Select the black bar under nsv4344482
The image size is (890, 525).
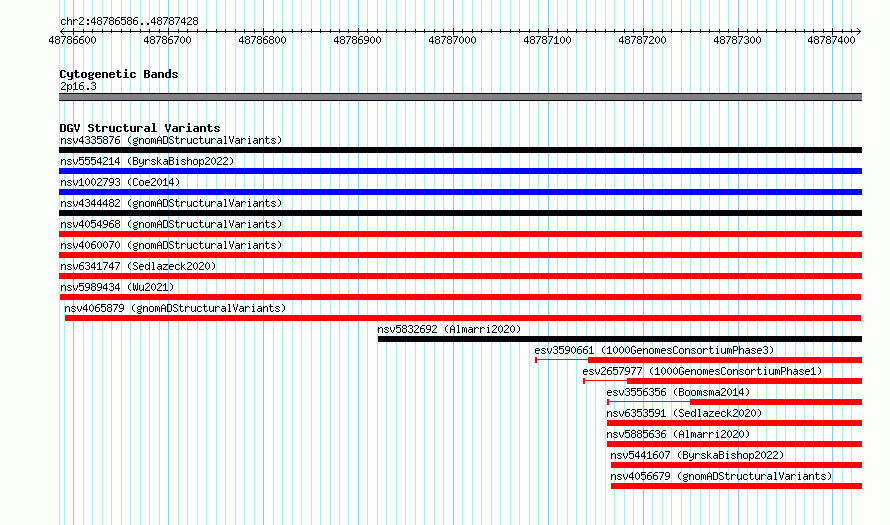tap(460, 213)
